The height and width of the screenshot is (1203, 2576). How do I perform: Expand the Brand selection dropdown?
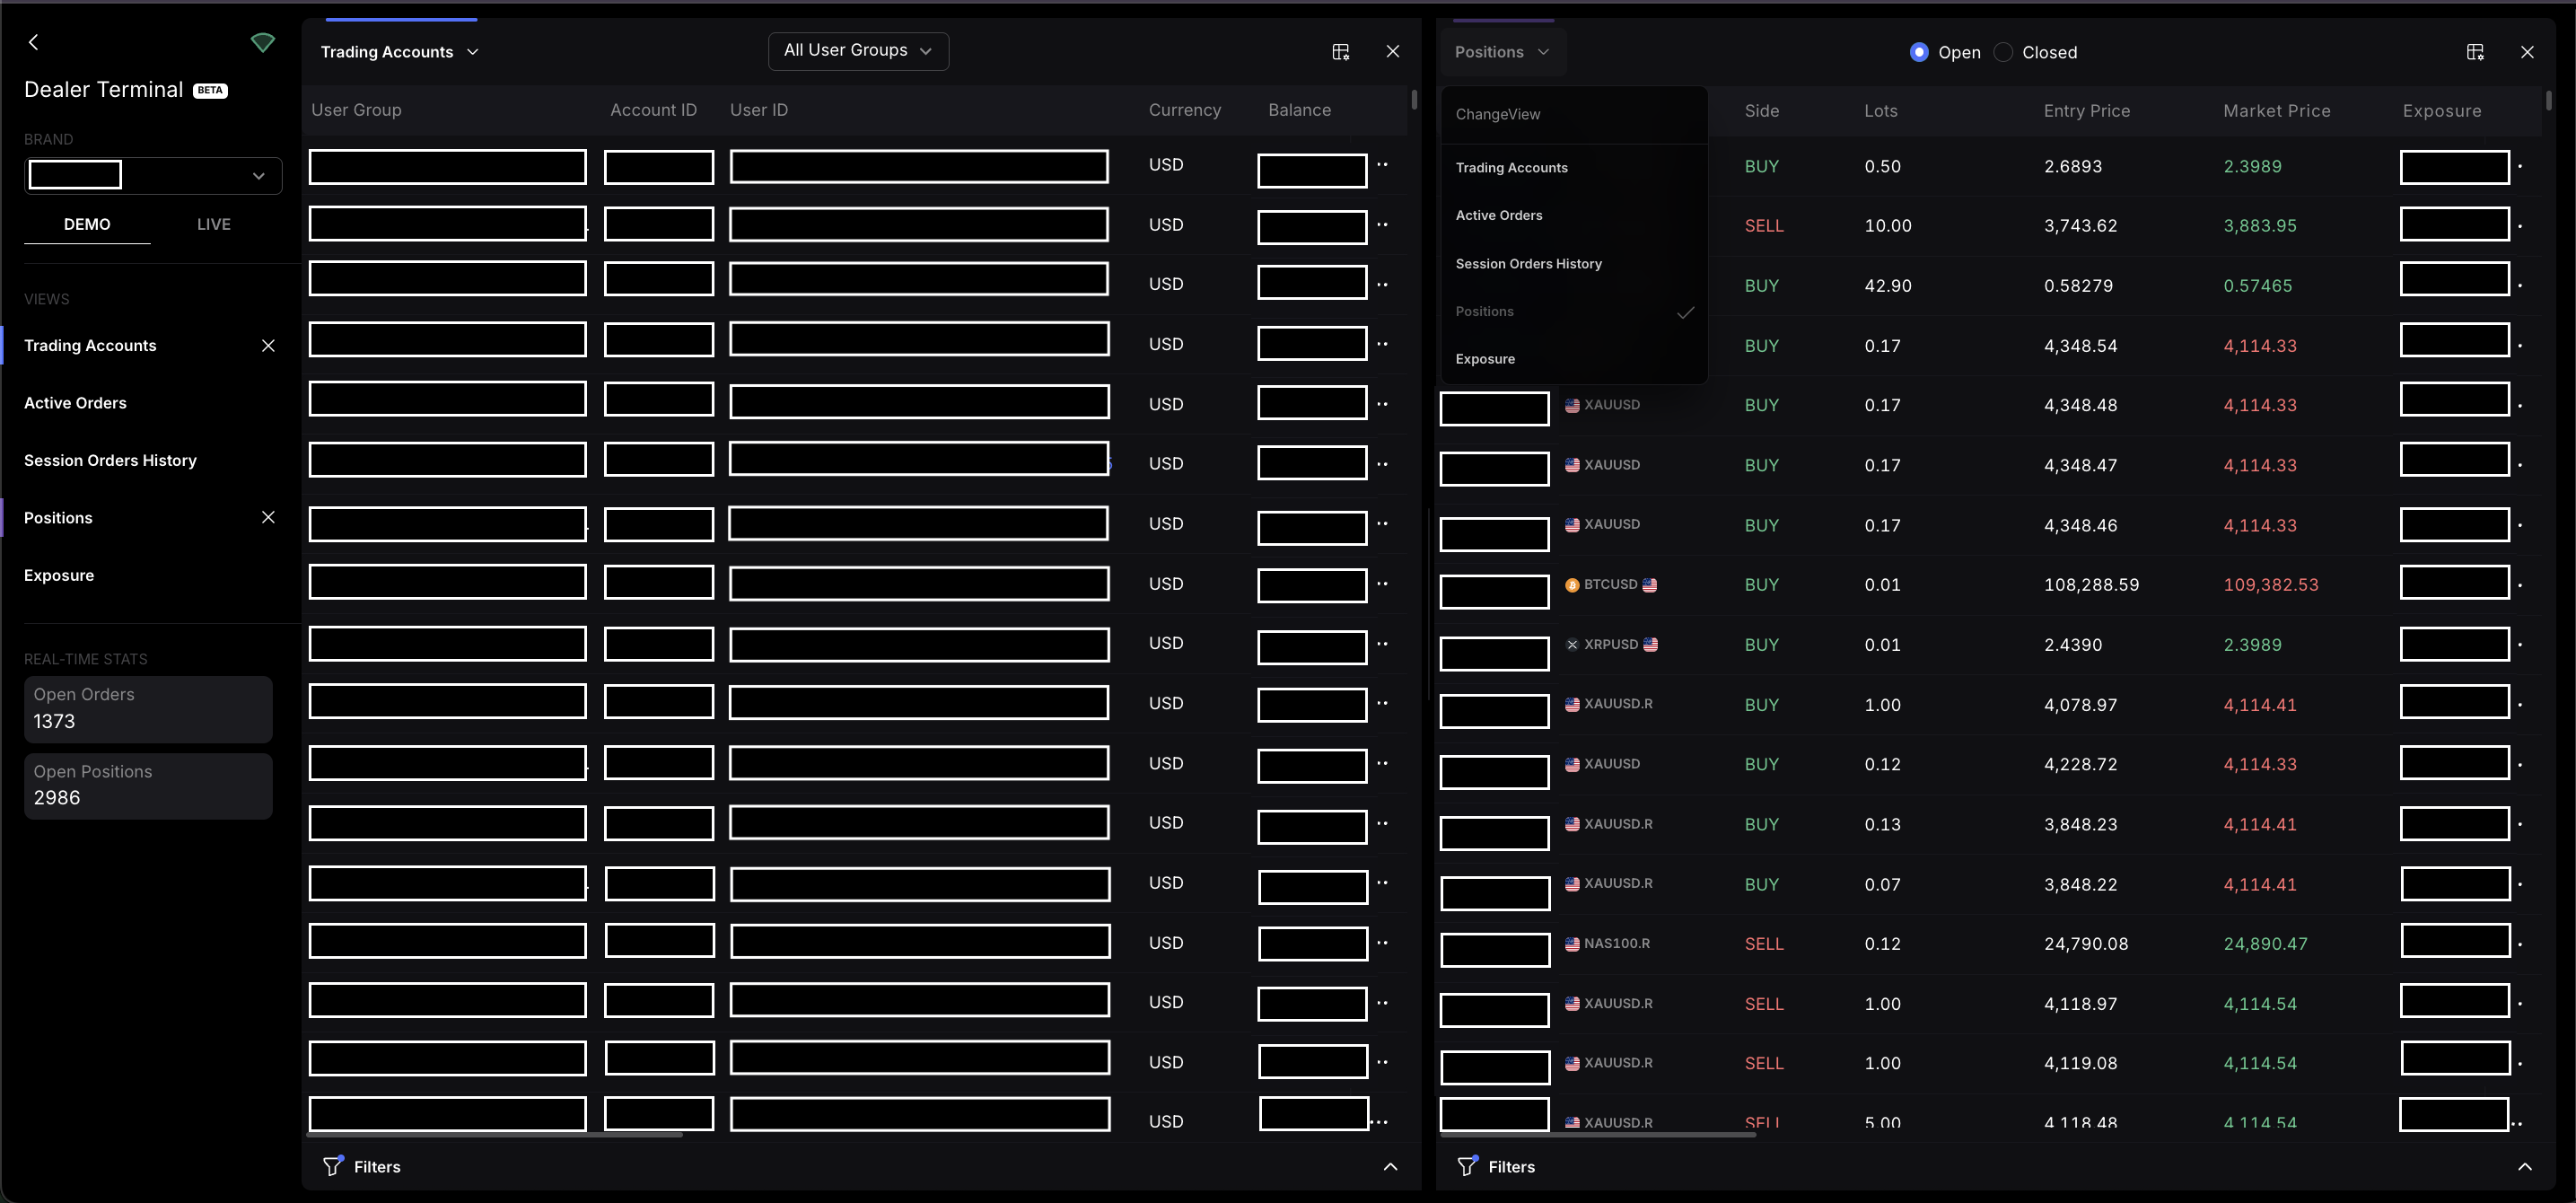tap(258, 176)
